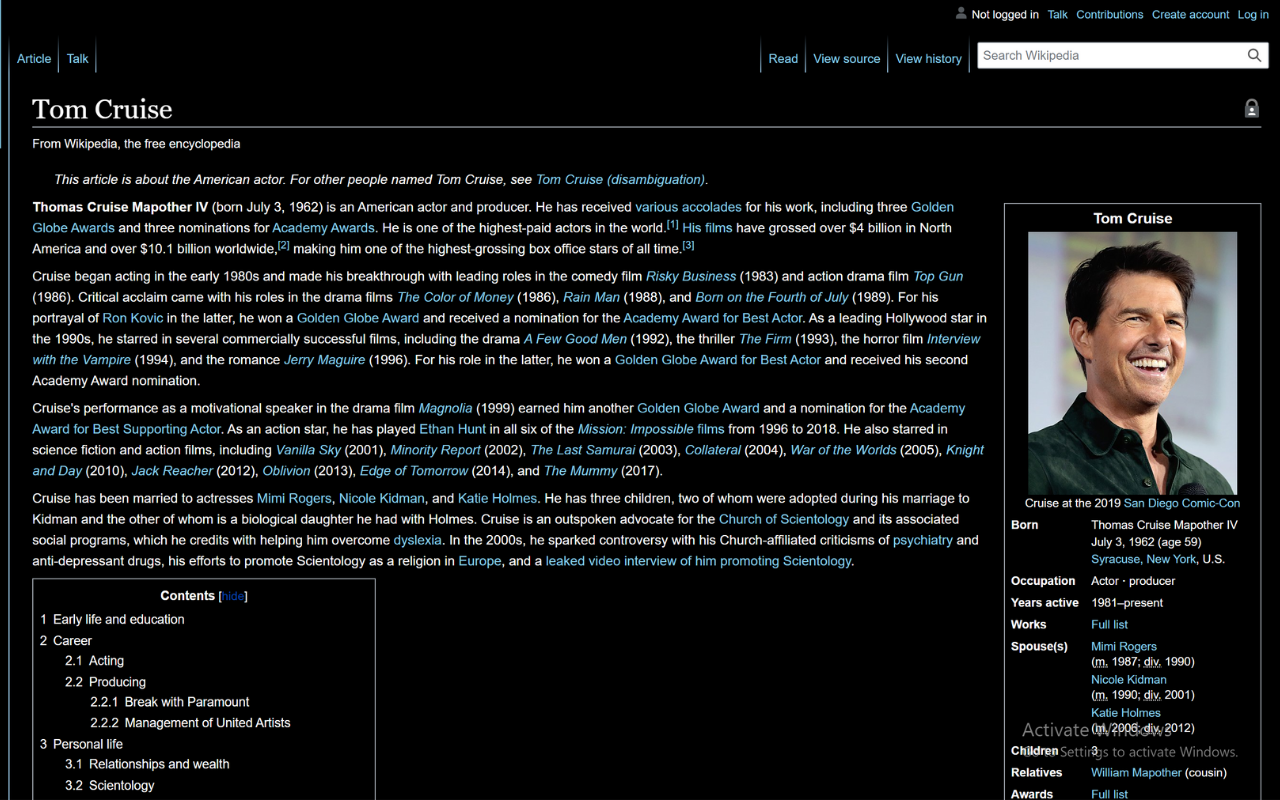Click Tom Cruise infobox photo
The width and height of the screenshot is (1280, 800).
(x=1132, y=363)
